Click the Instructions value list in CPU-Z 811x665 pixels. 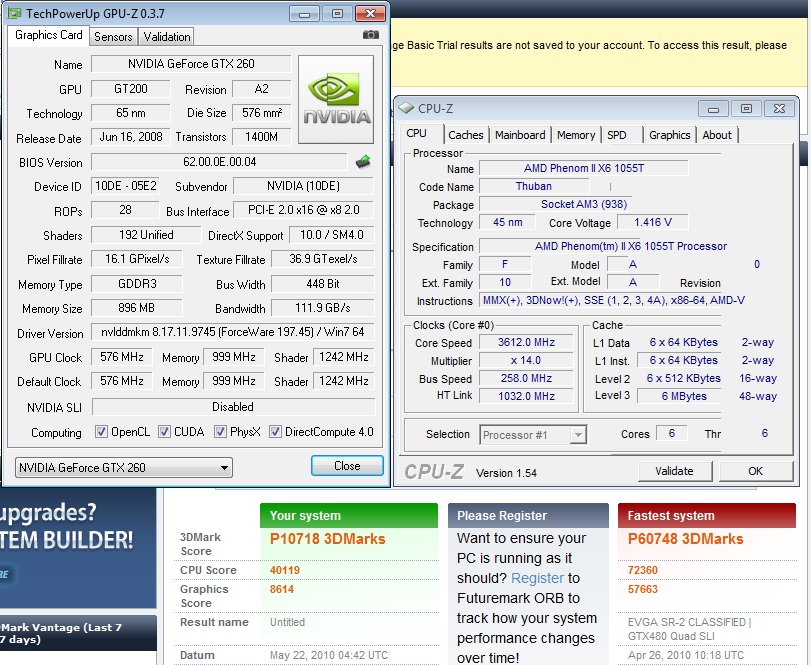(613, 300)
